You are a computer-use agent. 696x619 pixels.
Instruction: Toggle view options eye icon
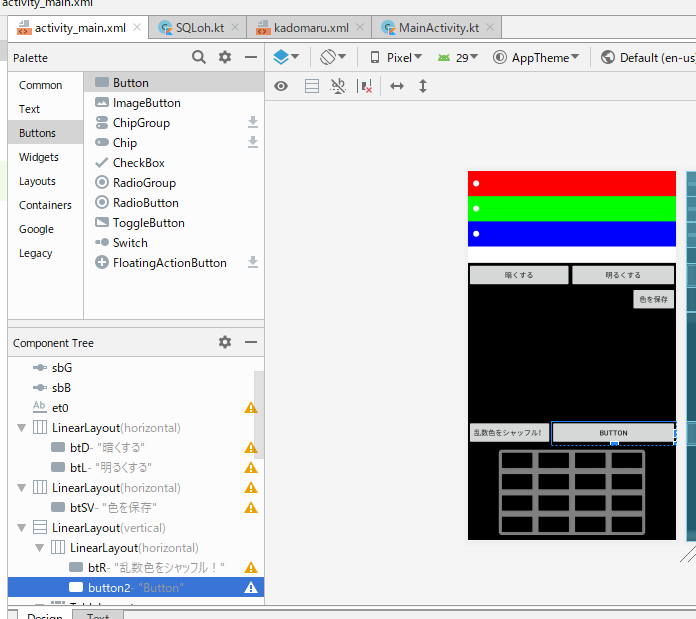point(281,86)
